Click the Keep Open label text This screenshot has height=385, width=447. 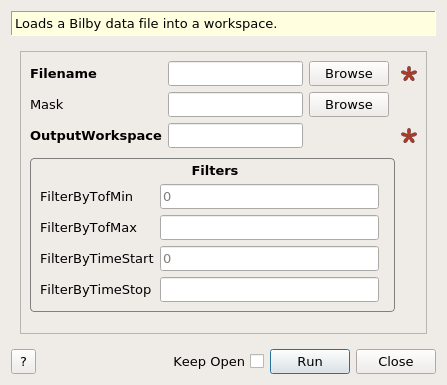pos(209,362)
